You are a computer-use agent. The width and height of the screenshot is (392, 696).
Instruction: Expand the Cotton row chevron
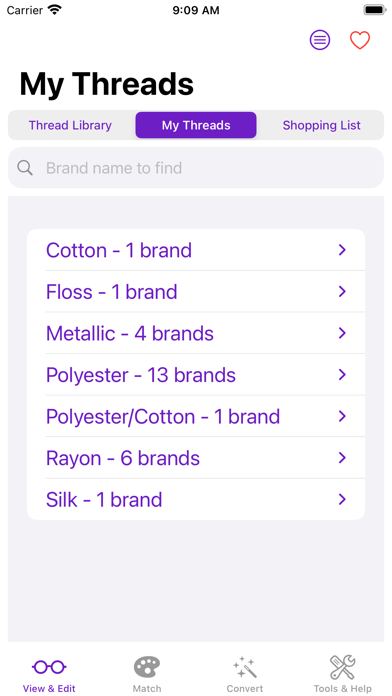[342, 250]
